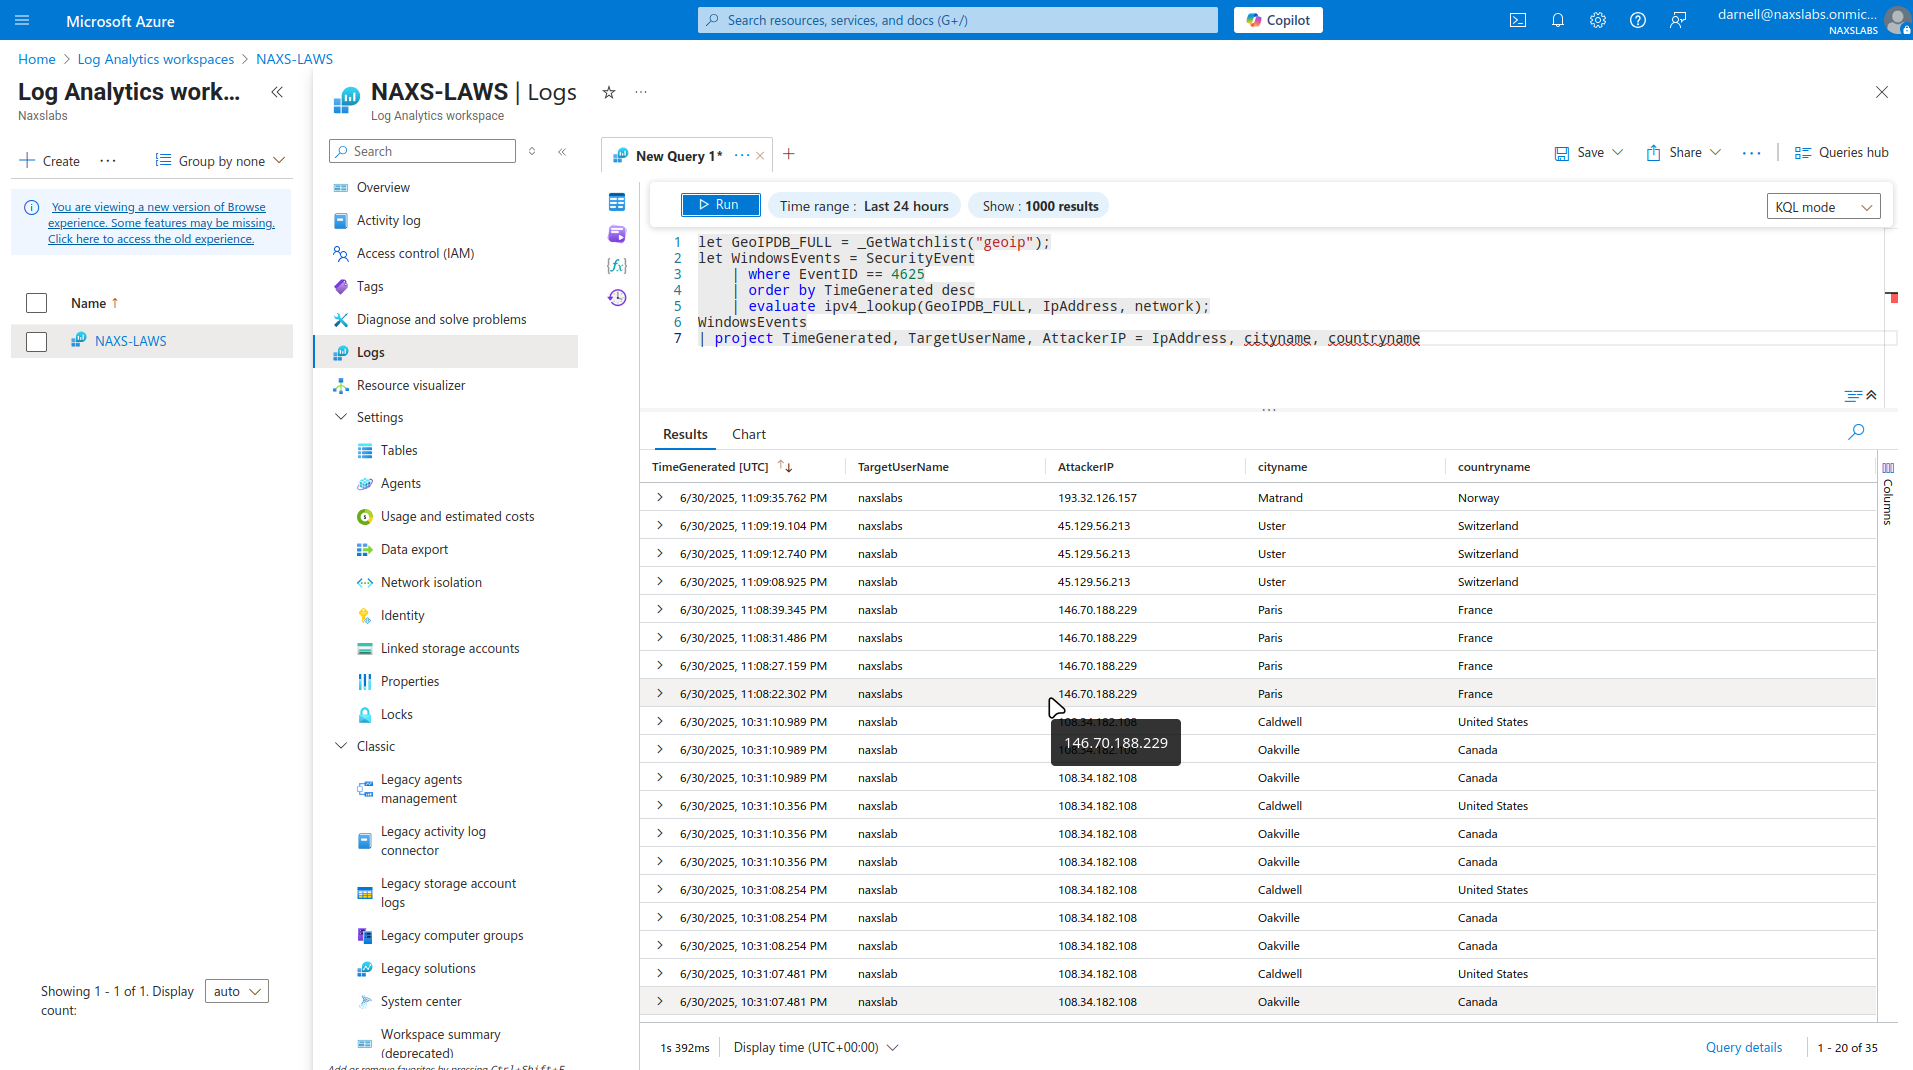The width and height of the screenshot is (1913, 1070).
Task: Open Network isolation settings
Action: pos(431,582)
